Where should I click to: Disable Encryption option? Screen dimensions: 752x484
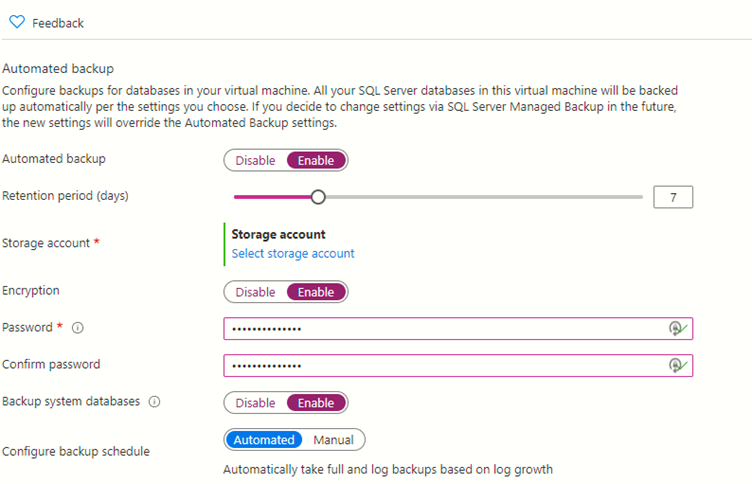[x=255, y=292]
